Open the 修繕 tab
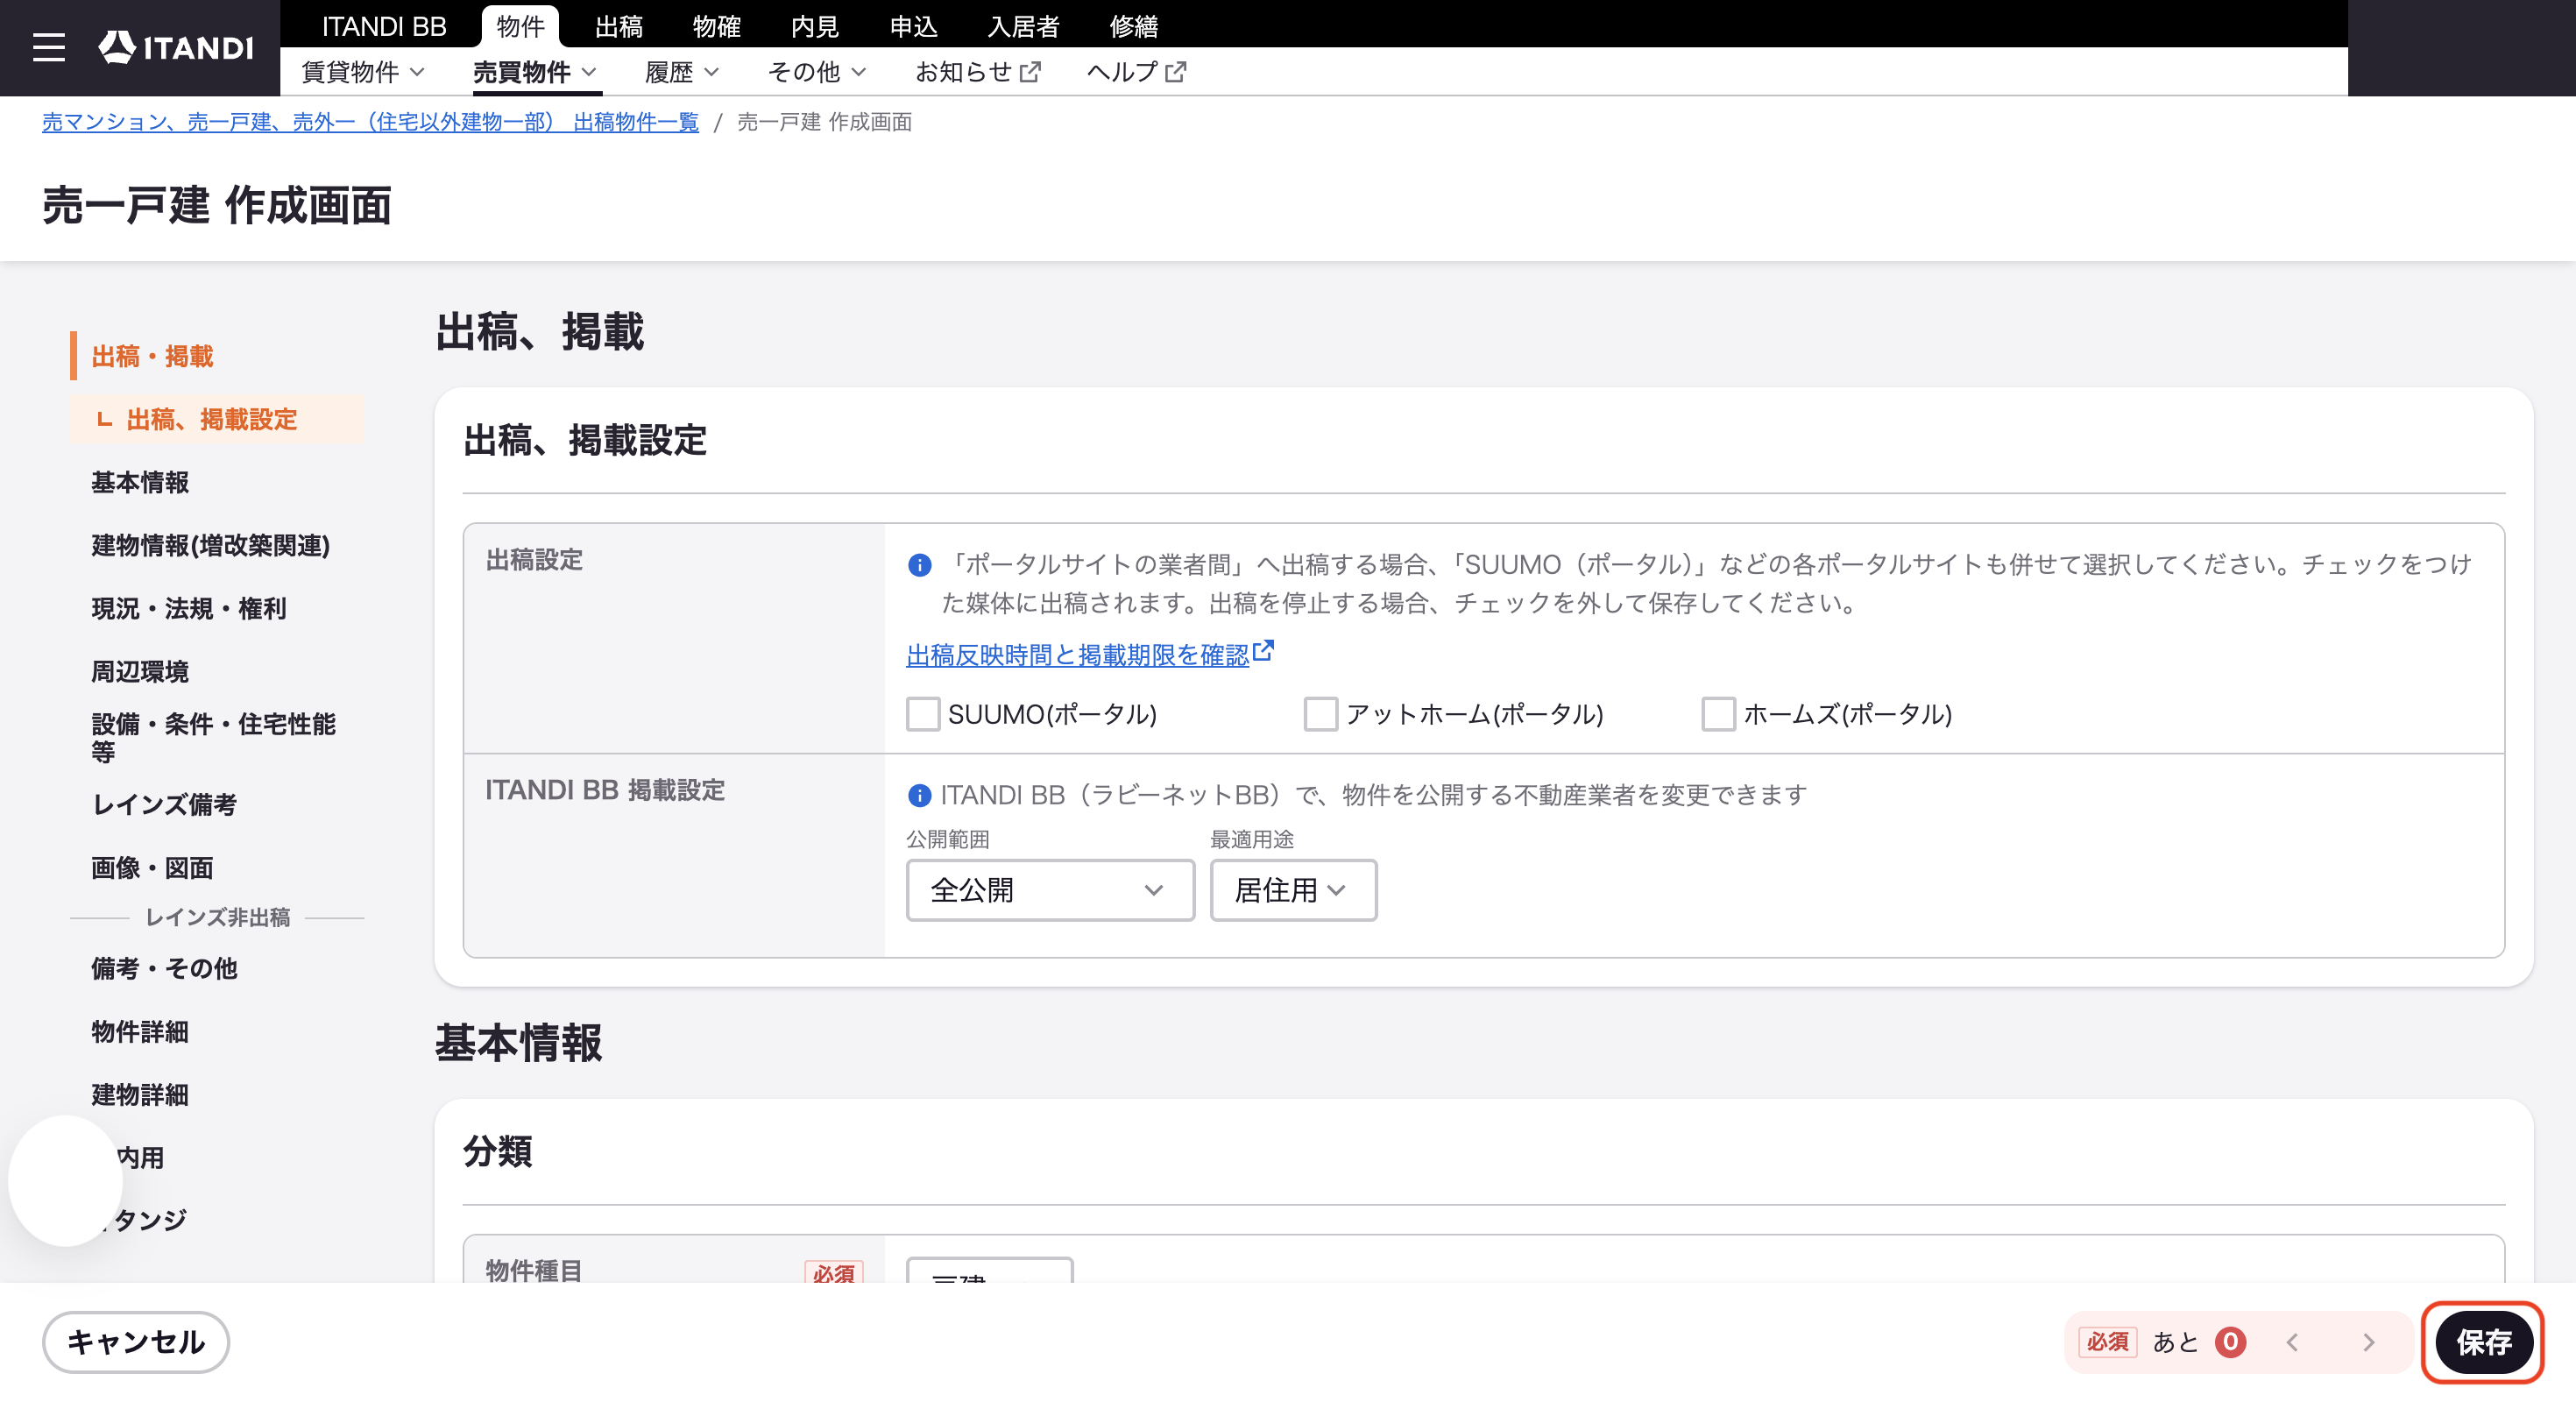Image resolution: width=2576 pixels, height=1402 pixels. pos(1133,26)
